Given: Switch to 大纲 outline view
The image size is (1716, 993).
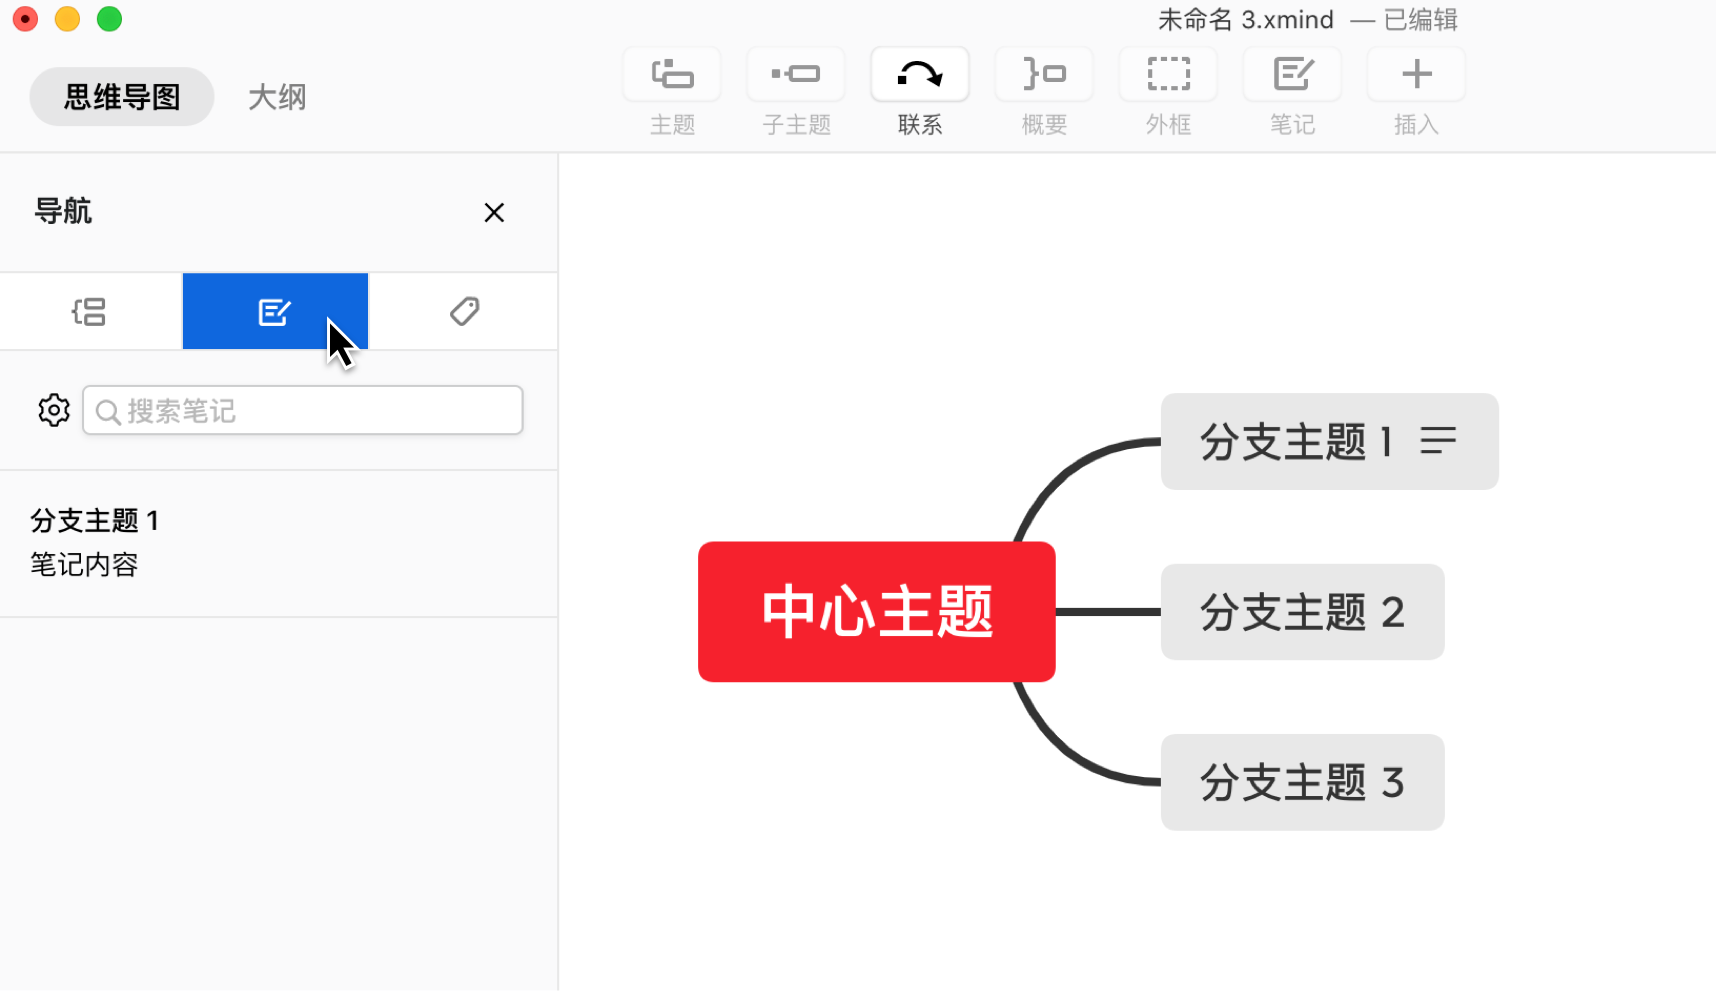Looking at the screenshot, I should [277, 97].
